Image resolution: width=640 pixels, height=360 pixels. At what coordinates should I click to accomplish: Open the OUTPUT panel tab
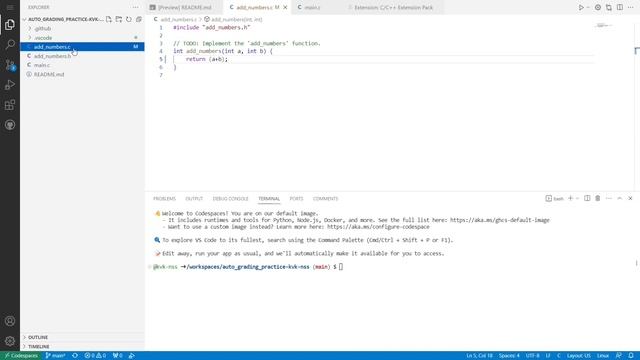click(194, 199)
